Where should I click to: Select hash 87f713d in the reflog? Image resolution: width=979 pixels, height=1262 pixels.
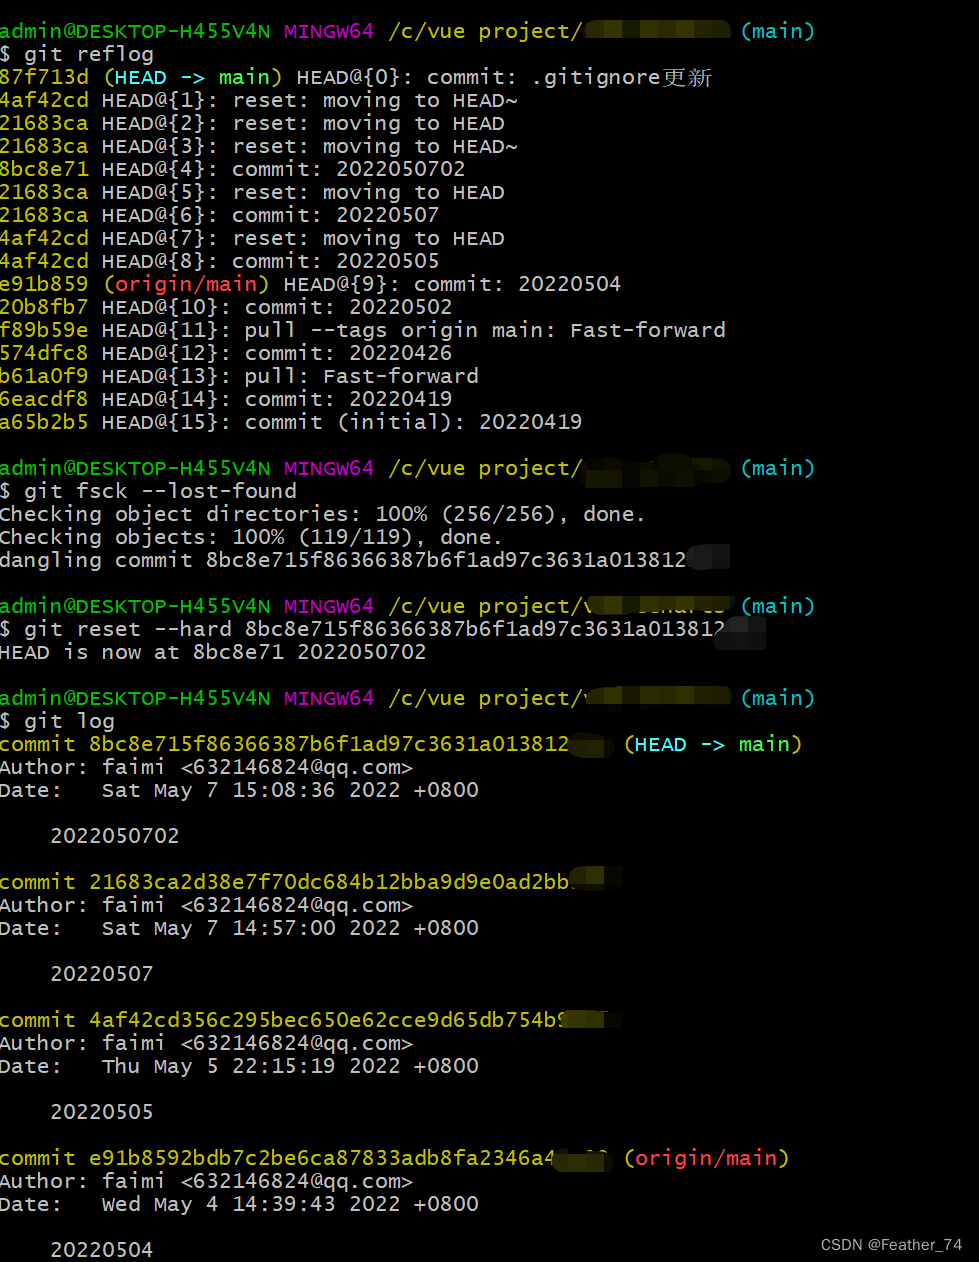[x=44, y=77]
